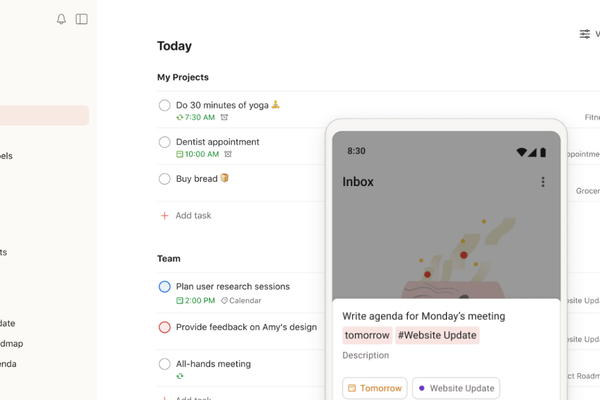Click the recurring icon under All-hands meeting
This screenshot has height=400, width=600.
pos(180,376)
